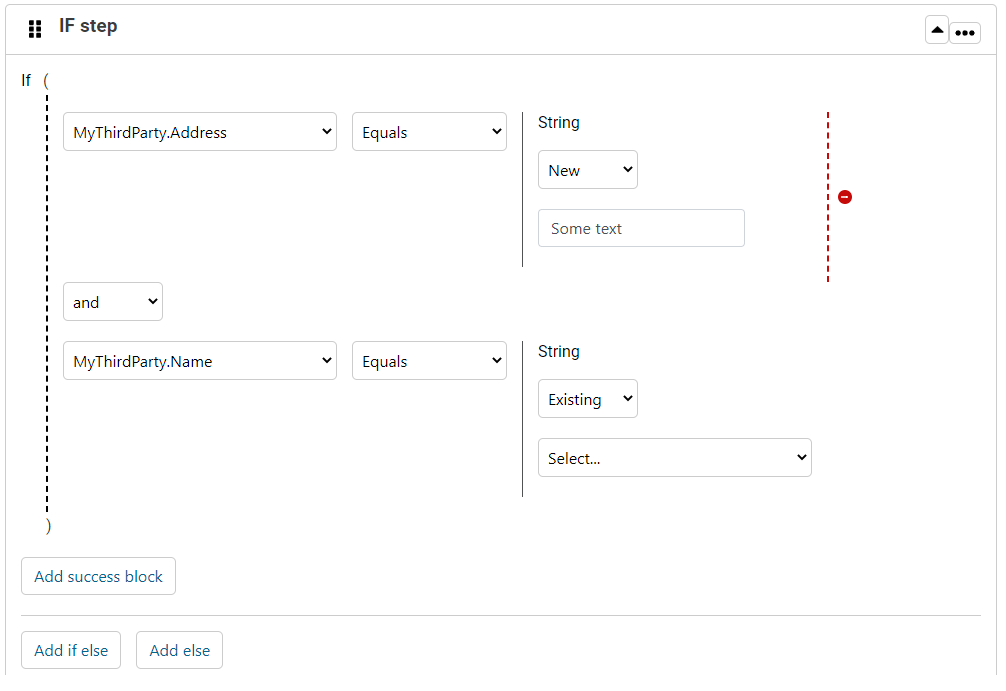This screenshot has height=691, width=1006.
Task: Open the 'and' logical operator dropdown
Action: (x=113, y=301)
